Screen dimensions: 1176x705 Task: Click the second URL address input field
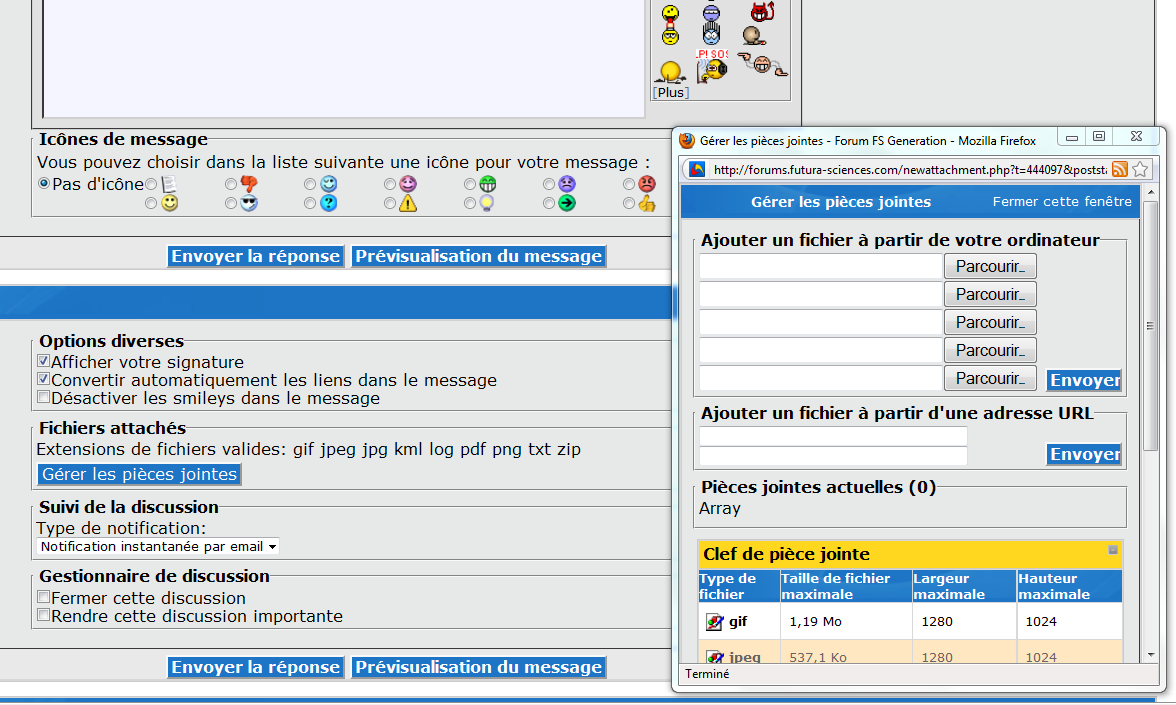tap(833, 456)
